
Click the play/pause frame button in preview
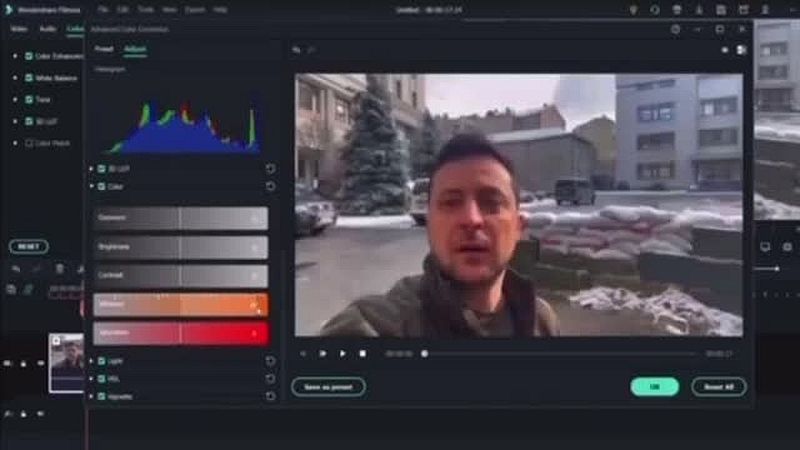tap(322, 354)
